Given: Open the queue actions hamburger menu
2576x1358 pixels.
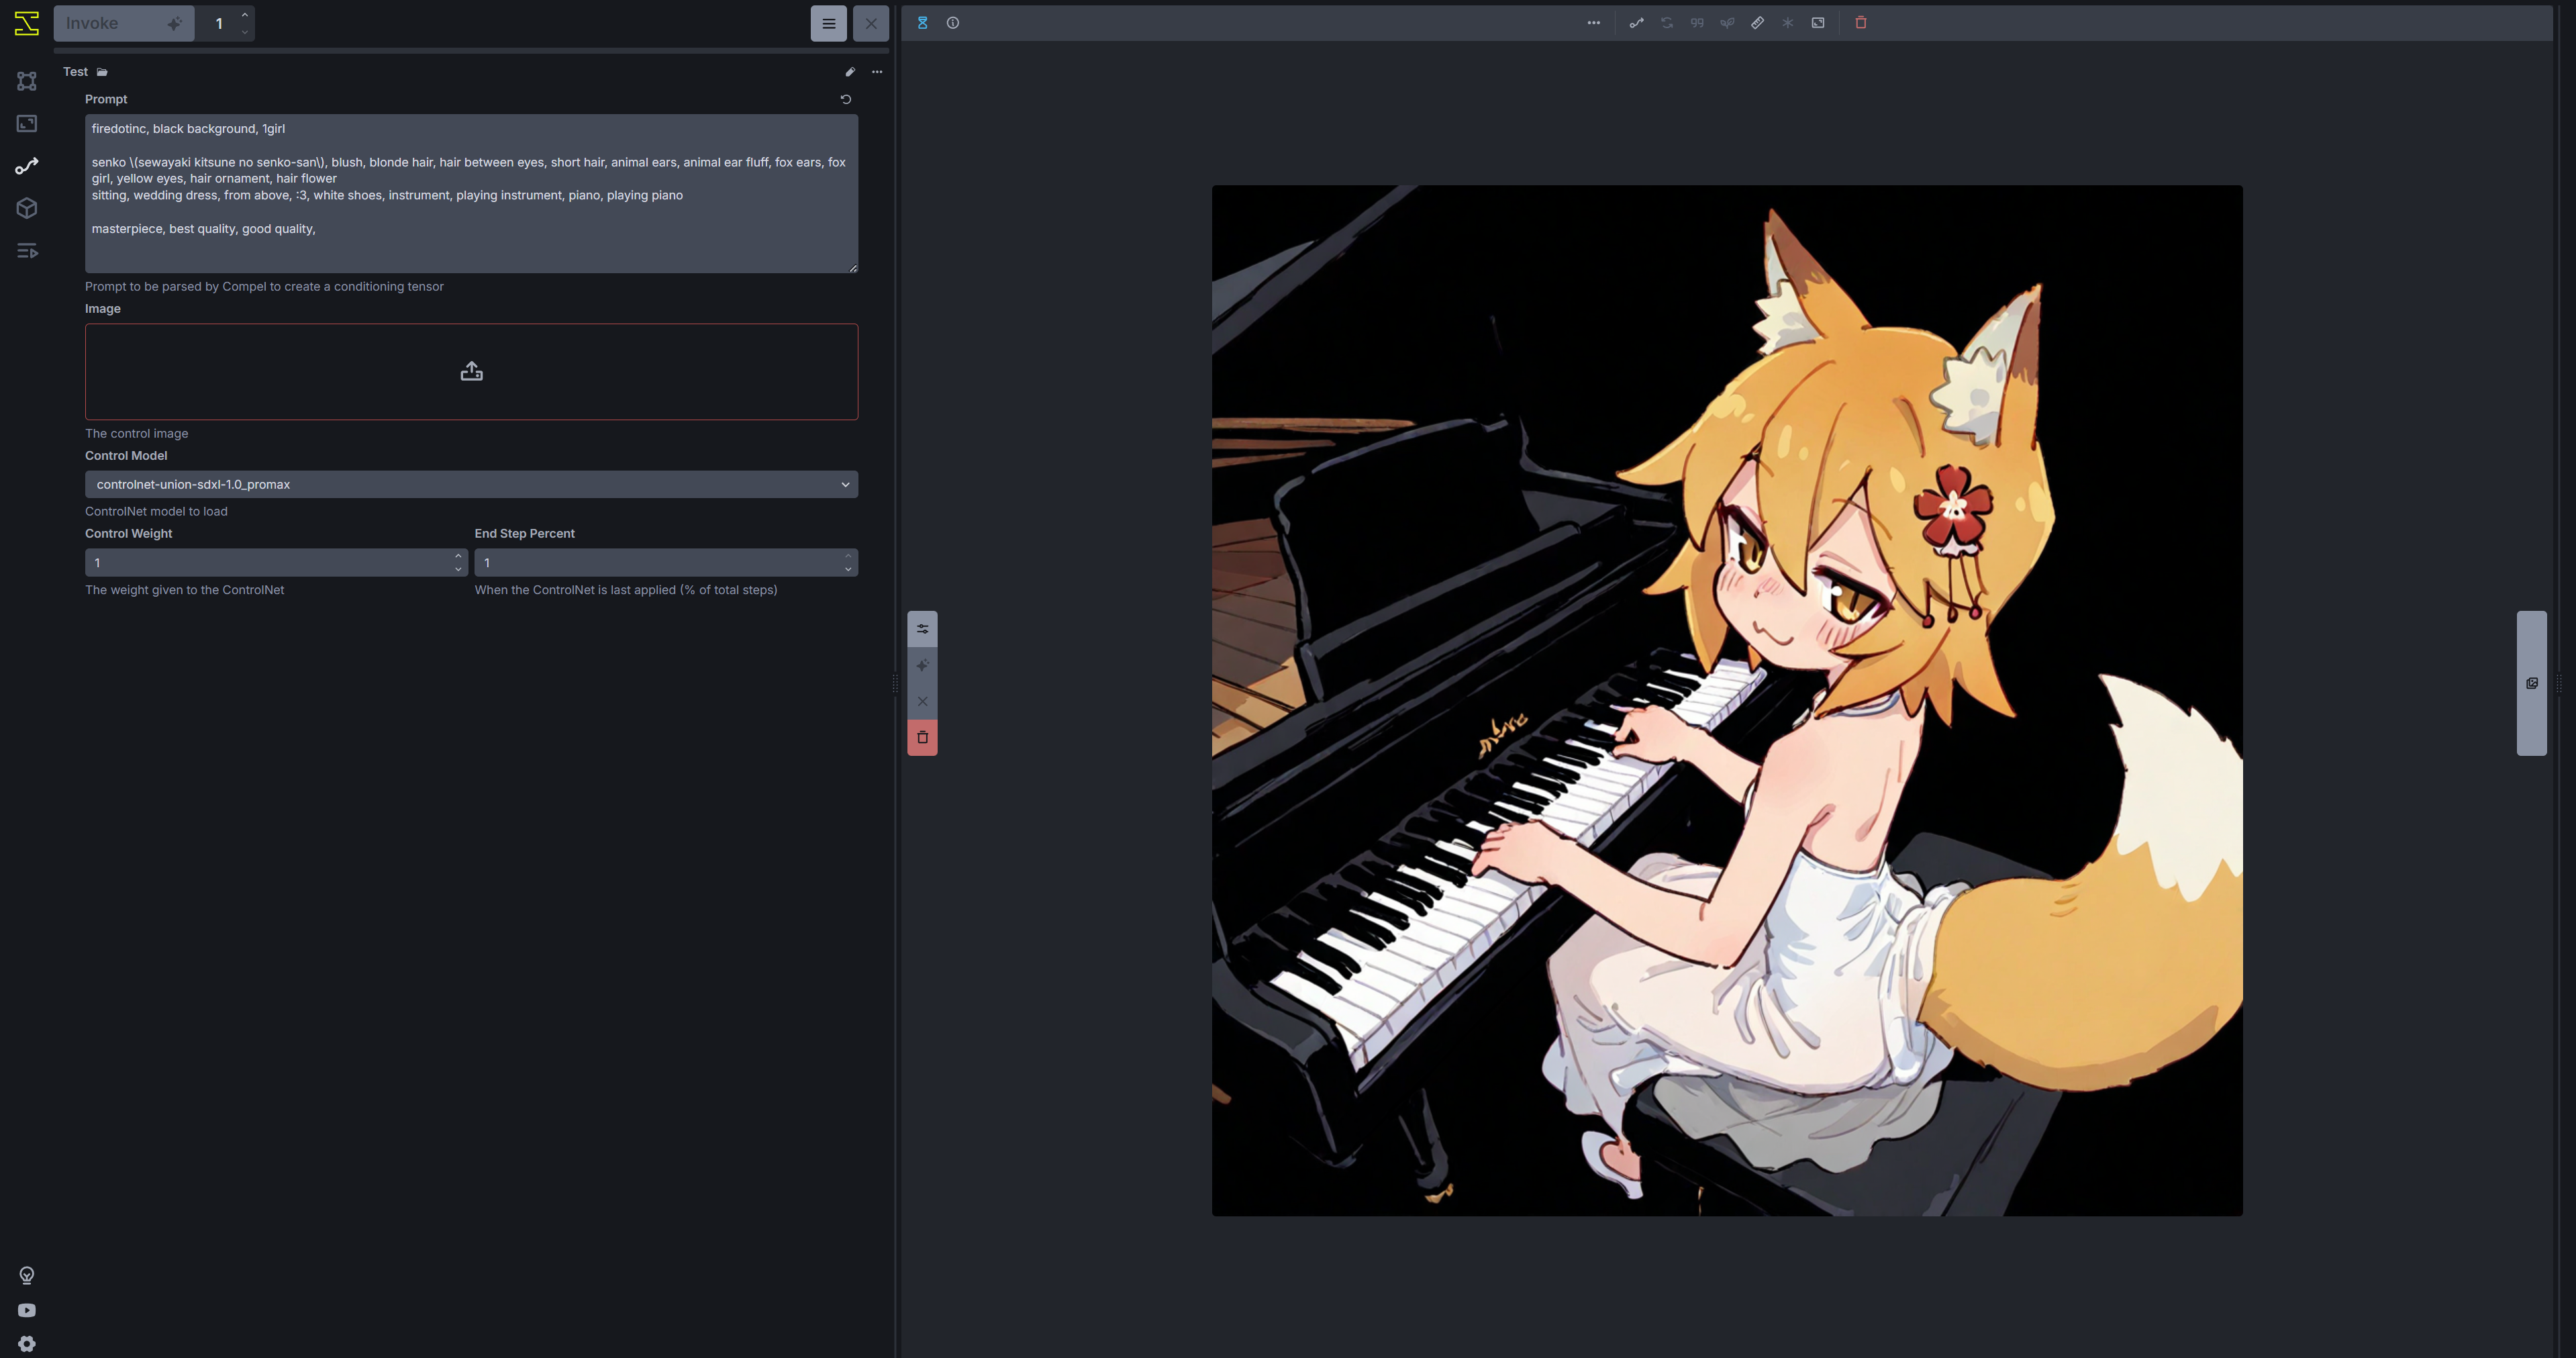Looking at the screenshot, I should (x=828, y=23).
